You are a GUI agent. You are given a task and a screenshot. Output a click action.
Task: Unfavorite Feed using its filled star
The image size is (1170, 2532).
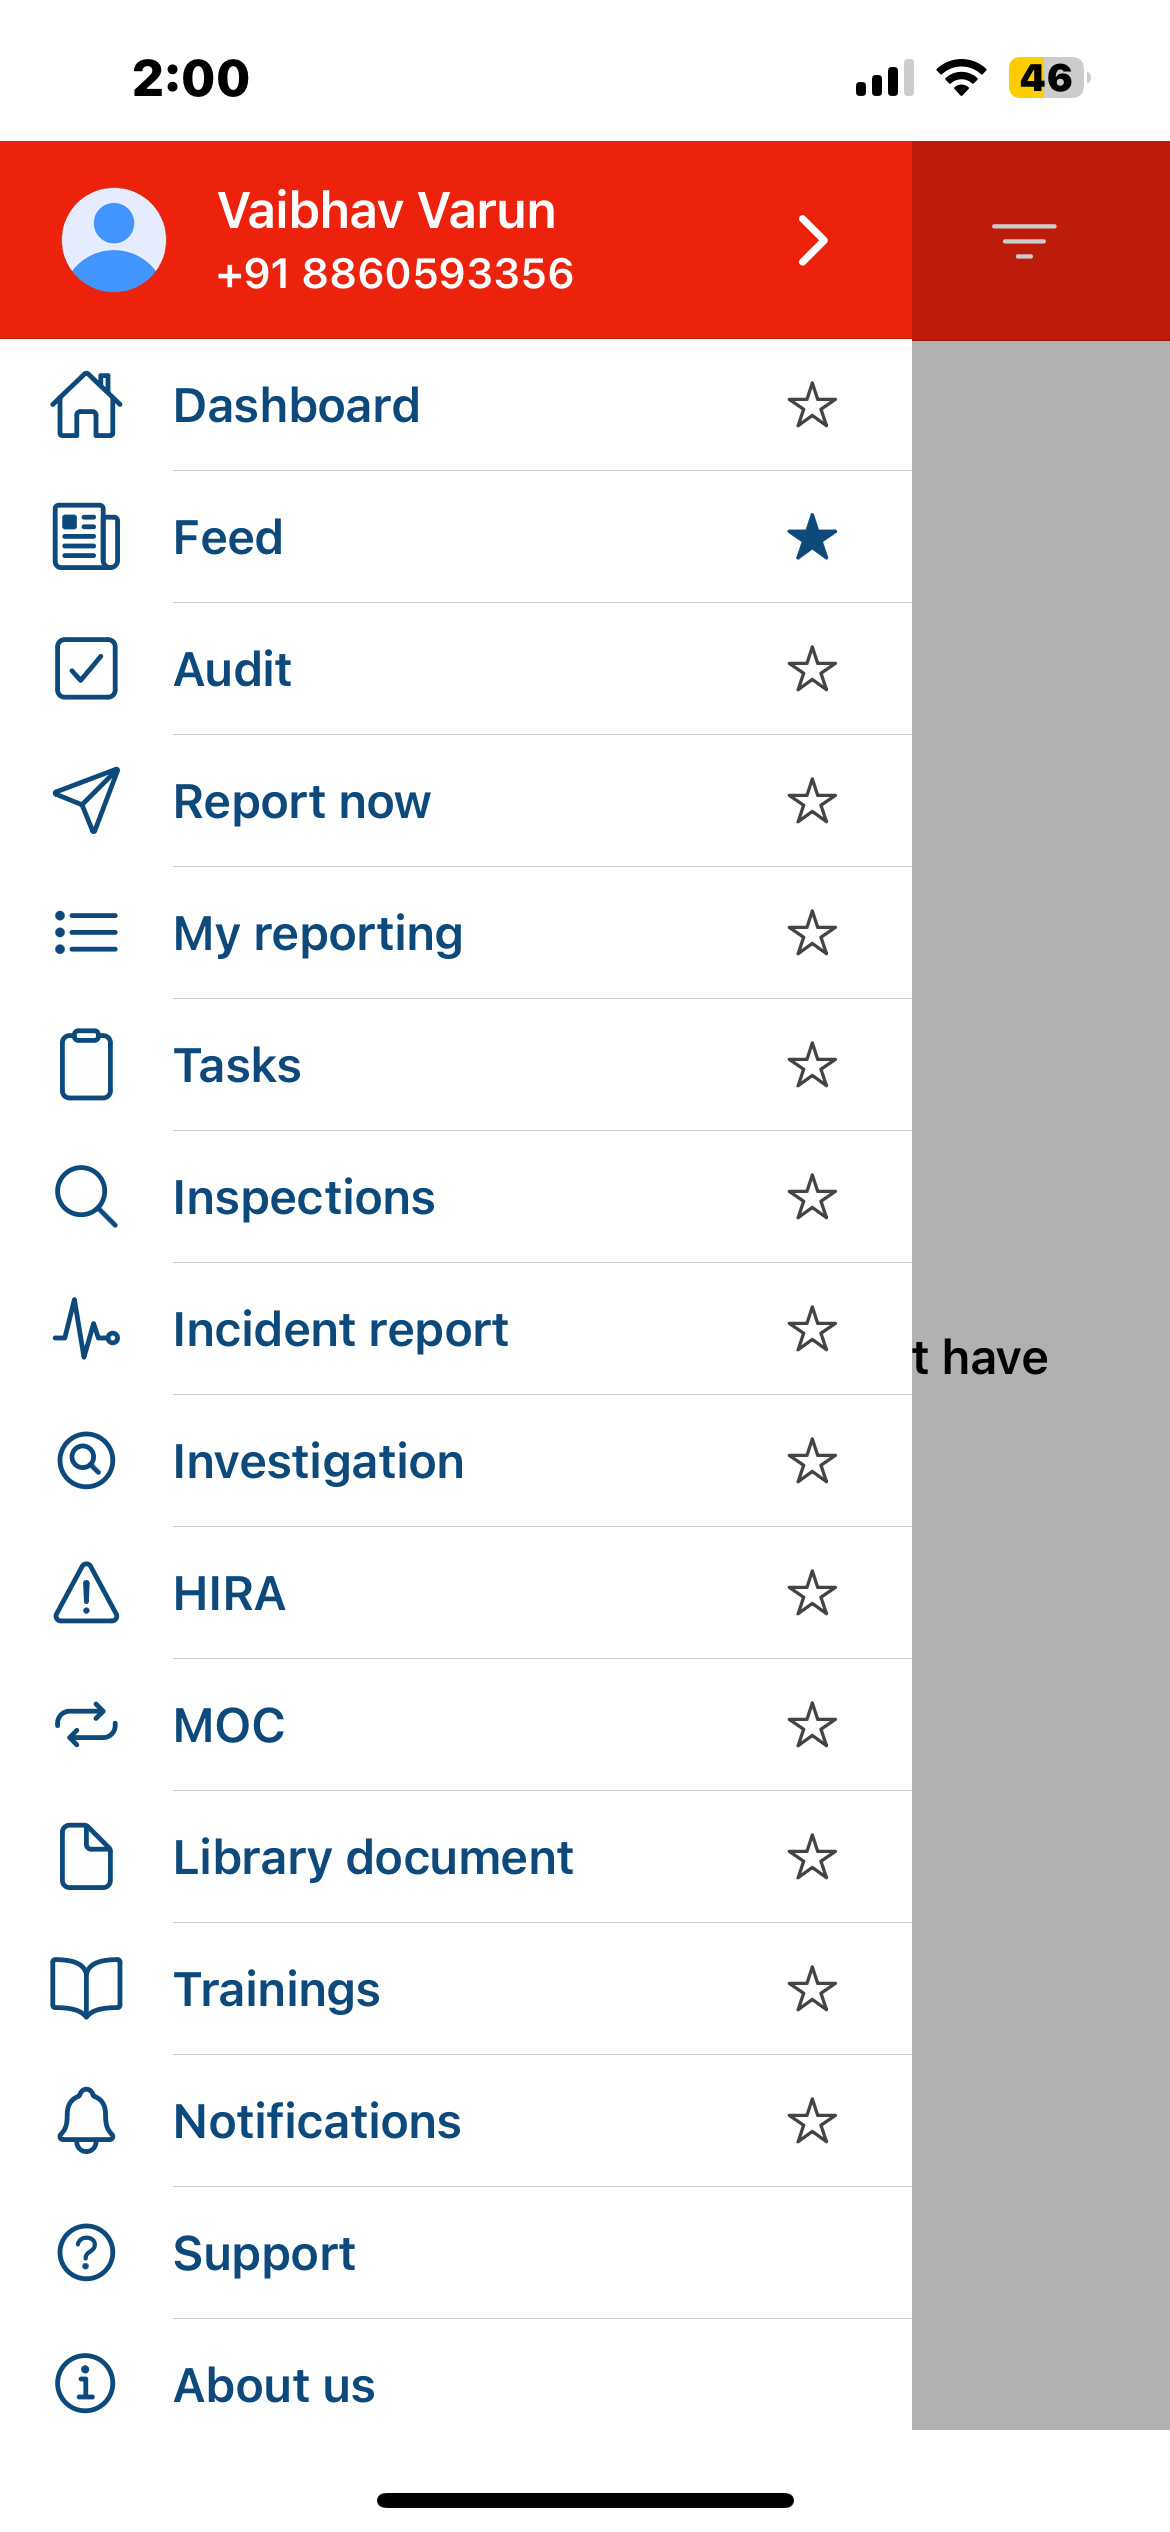click(x=812, y=537)
